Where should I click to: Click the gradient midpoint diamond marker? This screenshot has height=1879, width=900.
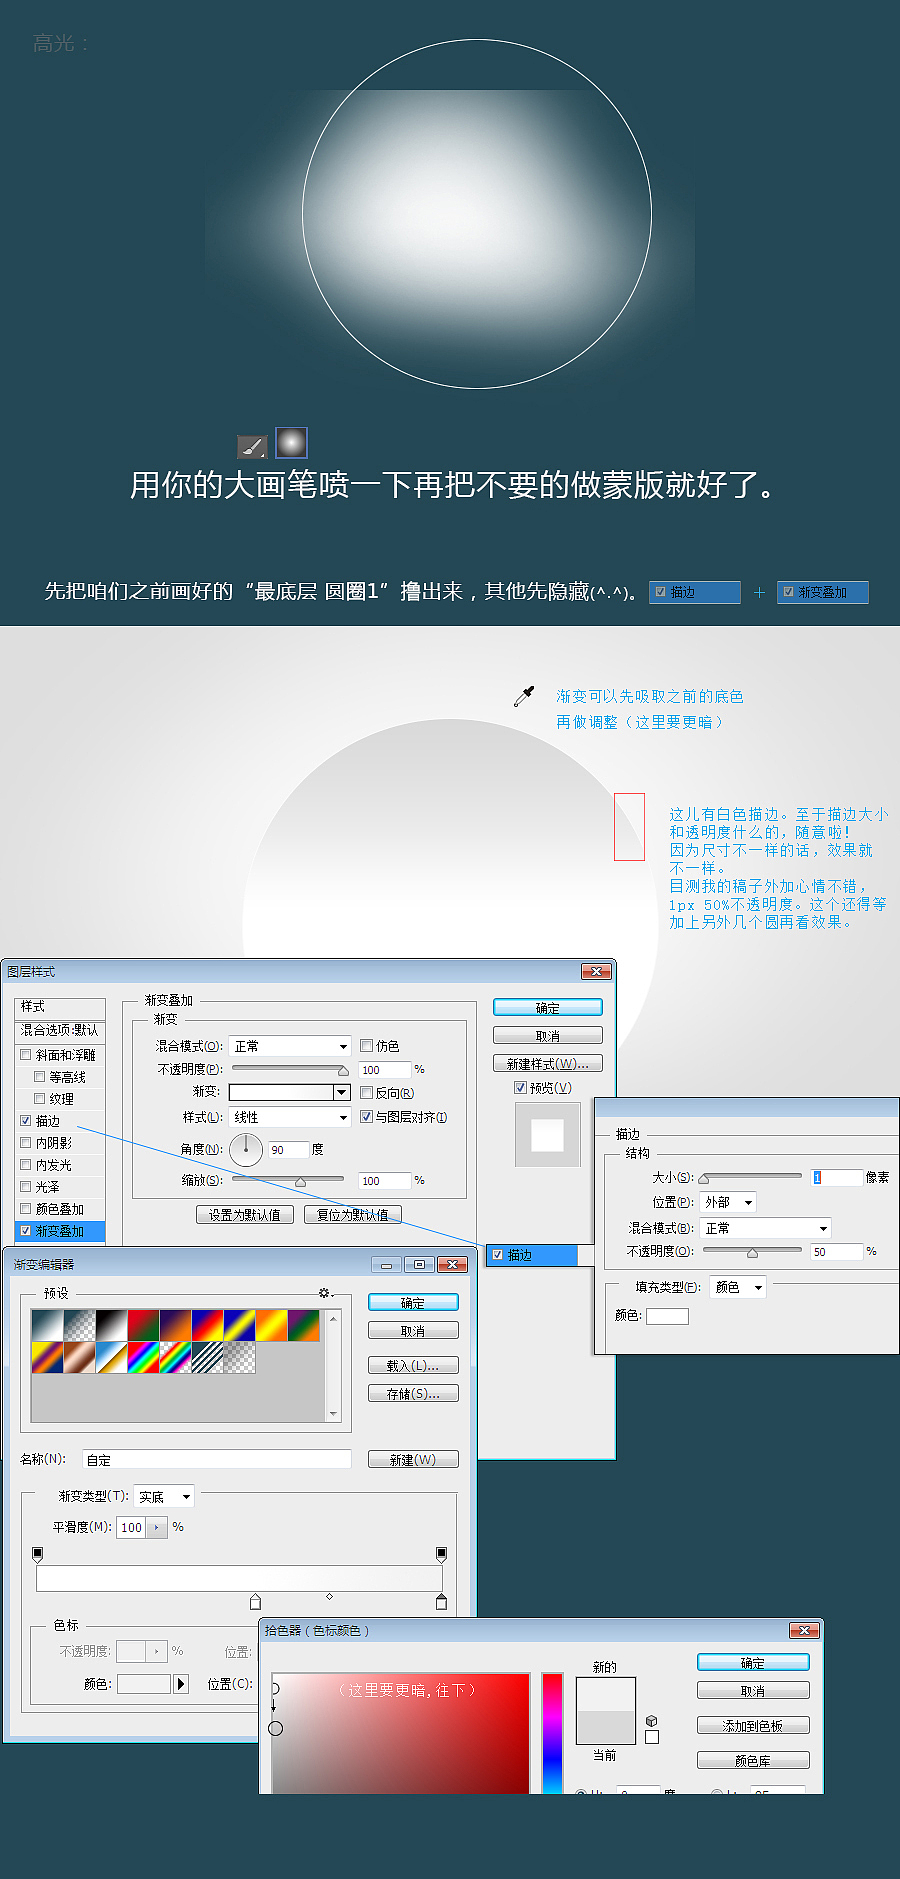point(329,1596)
